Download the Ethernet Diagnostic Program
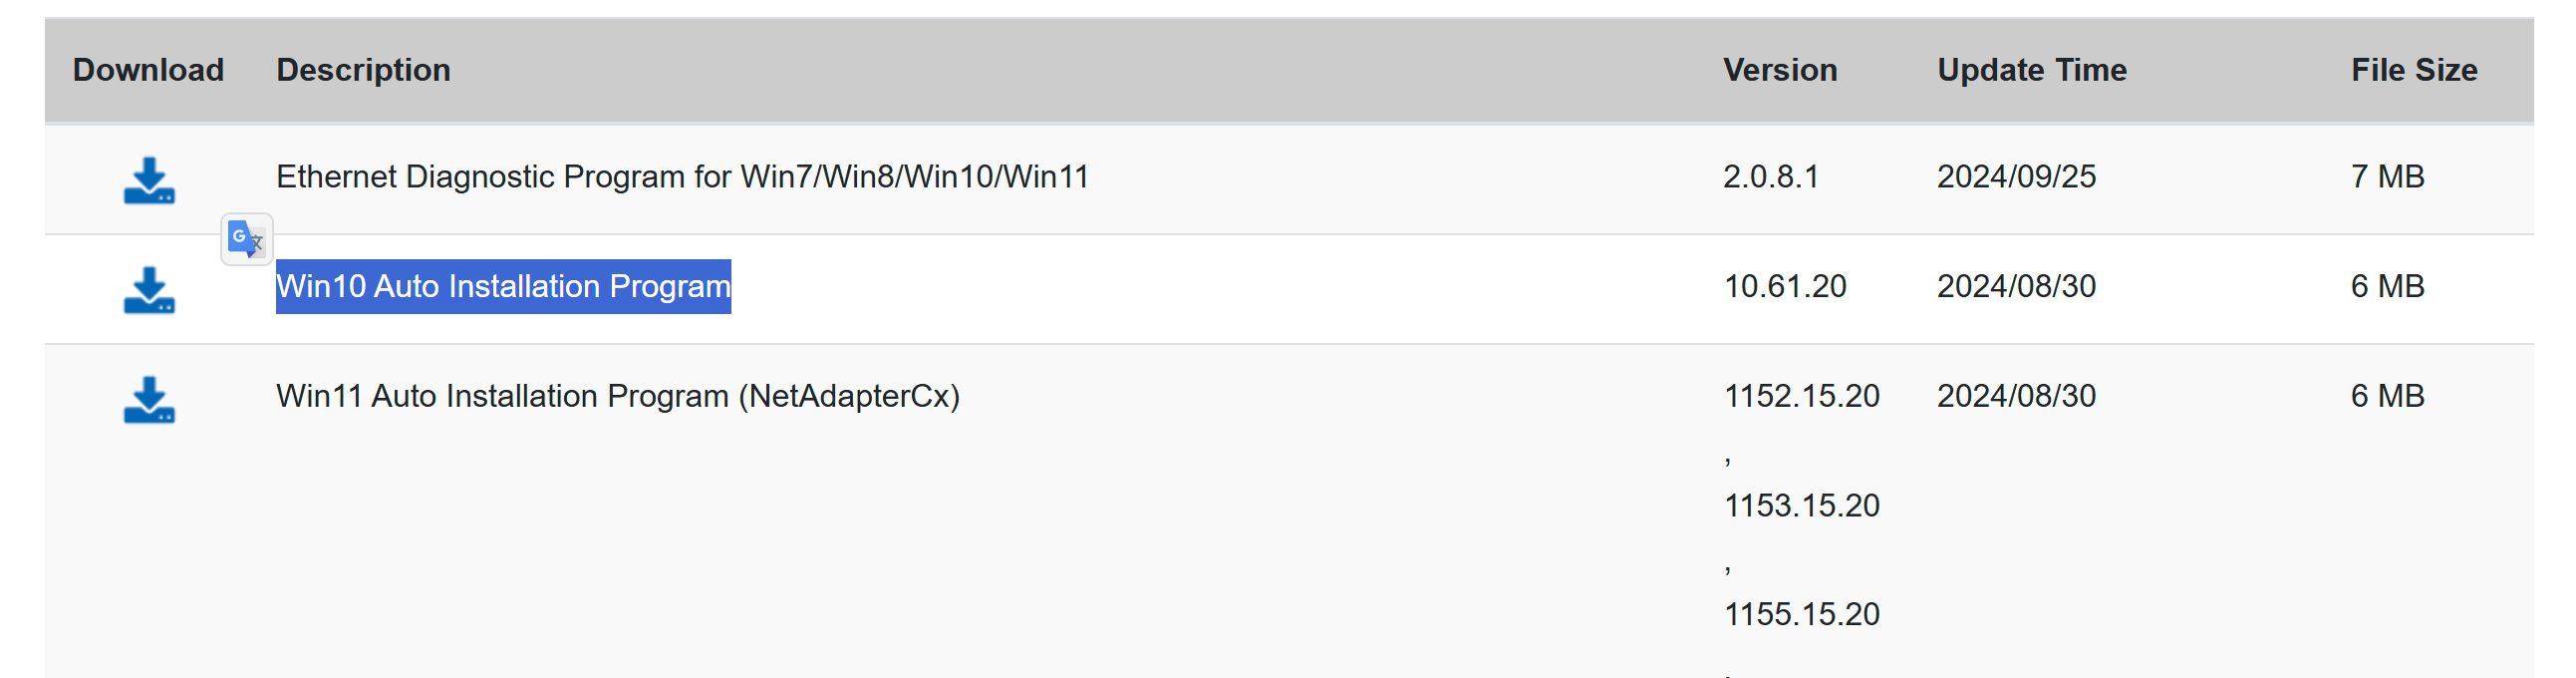Viewport: 2576px width, 678px height. tap(149, 180)
